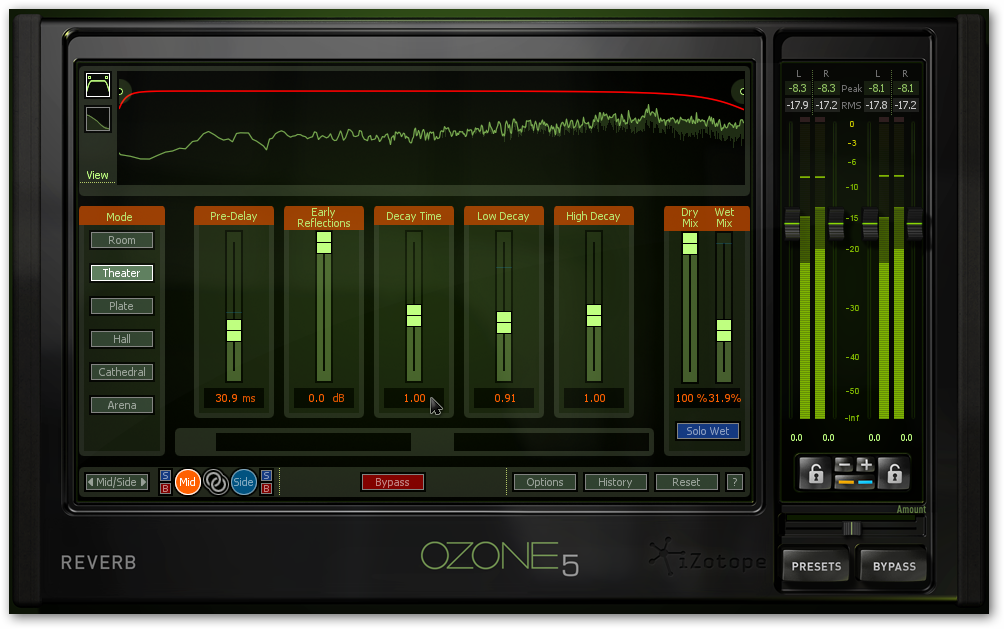1004x629 pixels.
Task: Click the plus icon in the meter panel
Action: point(865,465)
